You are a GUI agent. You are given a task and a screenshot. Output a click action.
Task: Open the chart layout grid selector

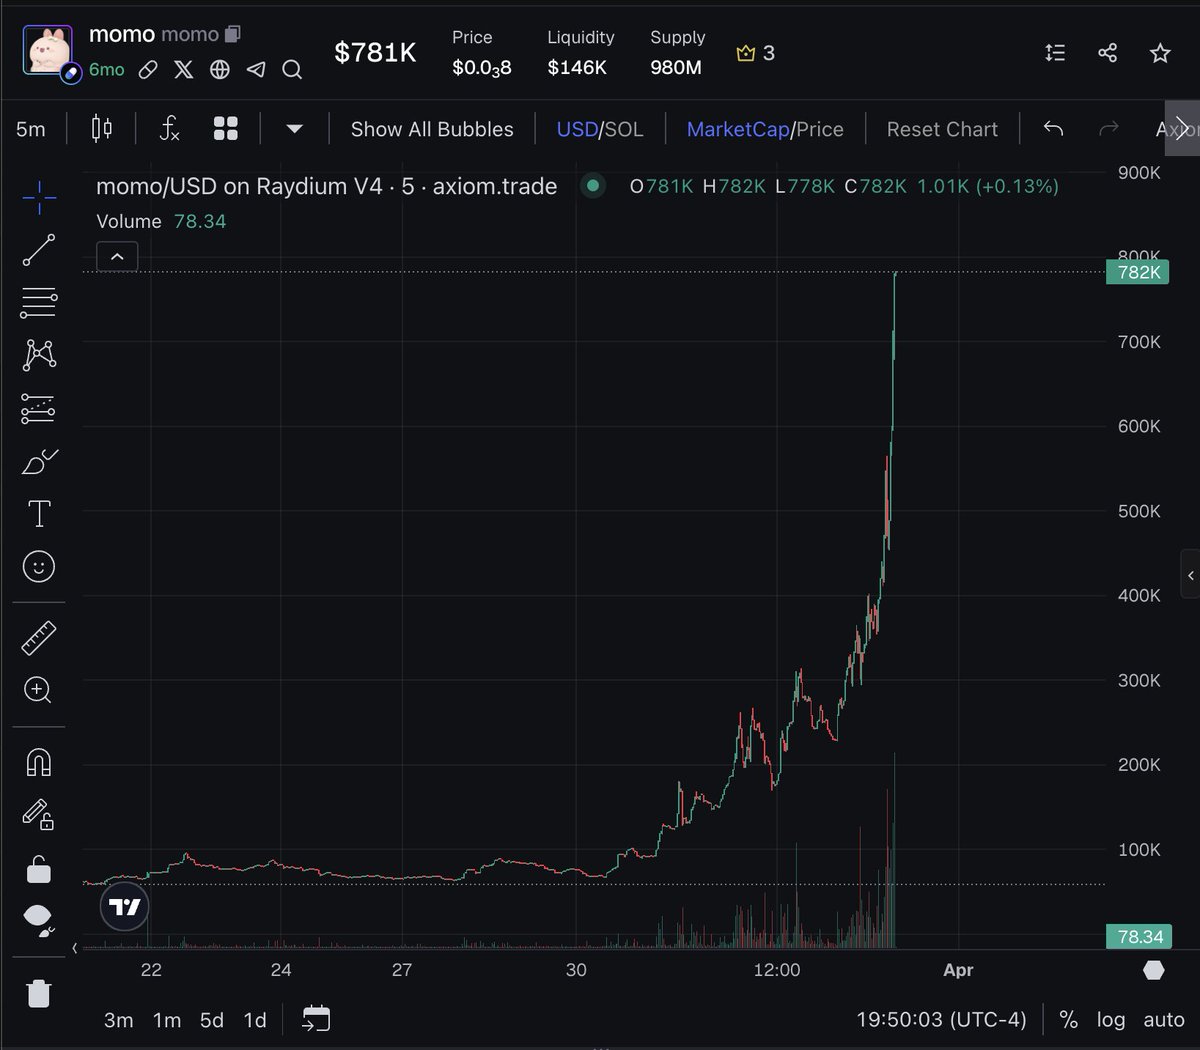(x=226, y=129)
